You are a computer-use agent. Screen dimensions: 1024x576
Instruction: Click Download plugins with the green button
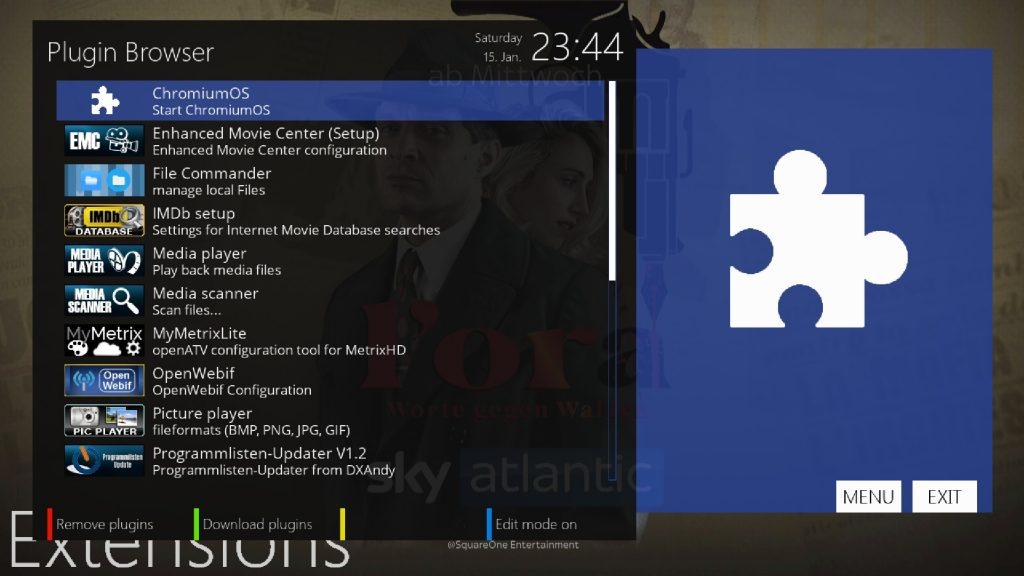256,523
